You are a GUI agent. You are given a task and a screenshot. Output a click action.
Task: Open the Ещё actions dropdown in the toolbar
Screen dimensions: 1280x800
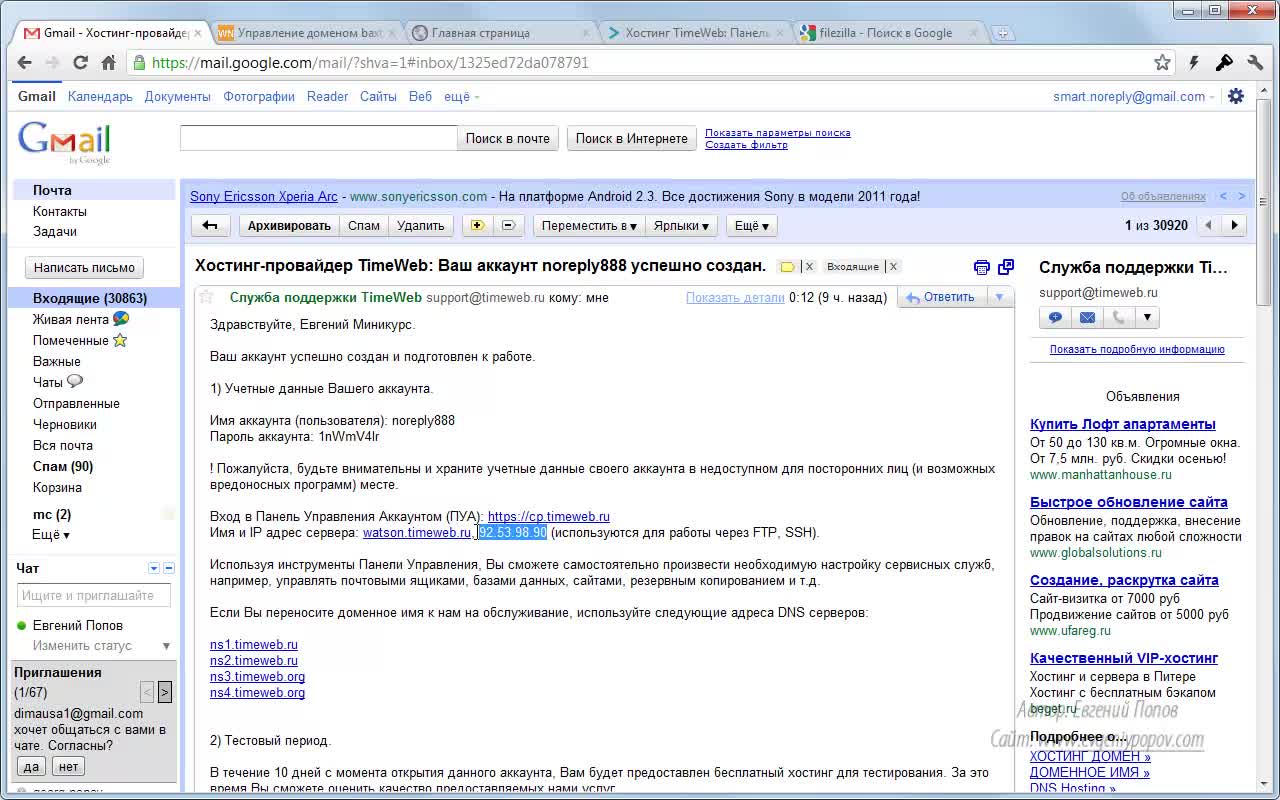[x=752, y=225]
